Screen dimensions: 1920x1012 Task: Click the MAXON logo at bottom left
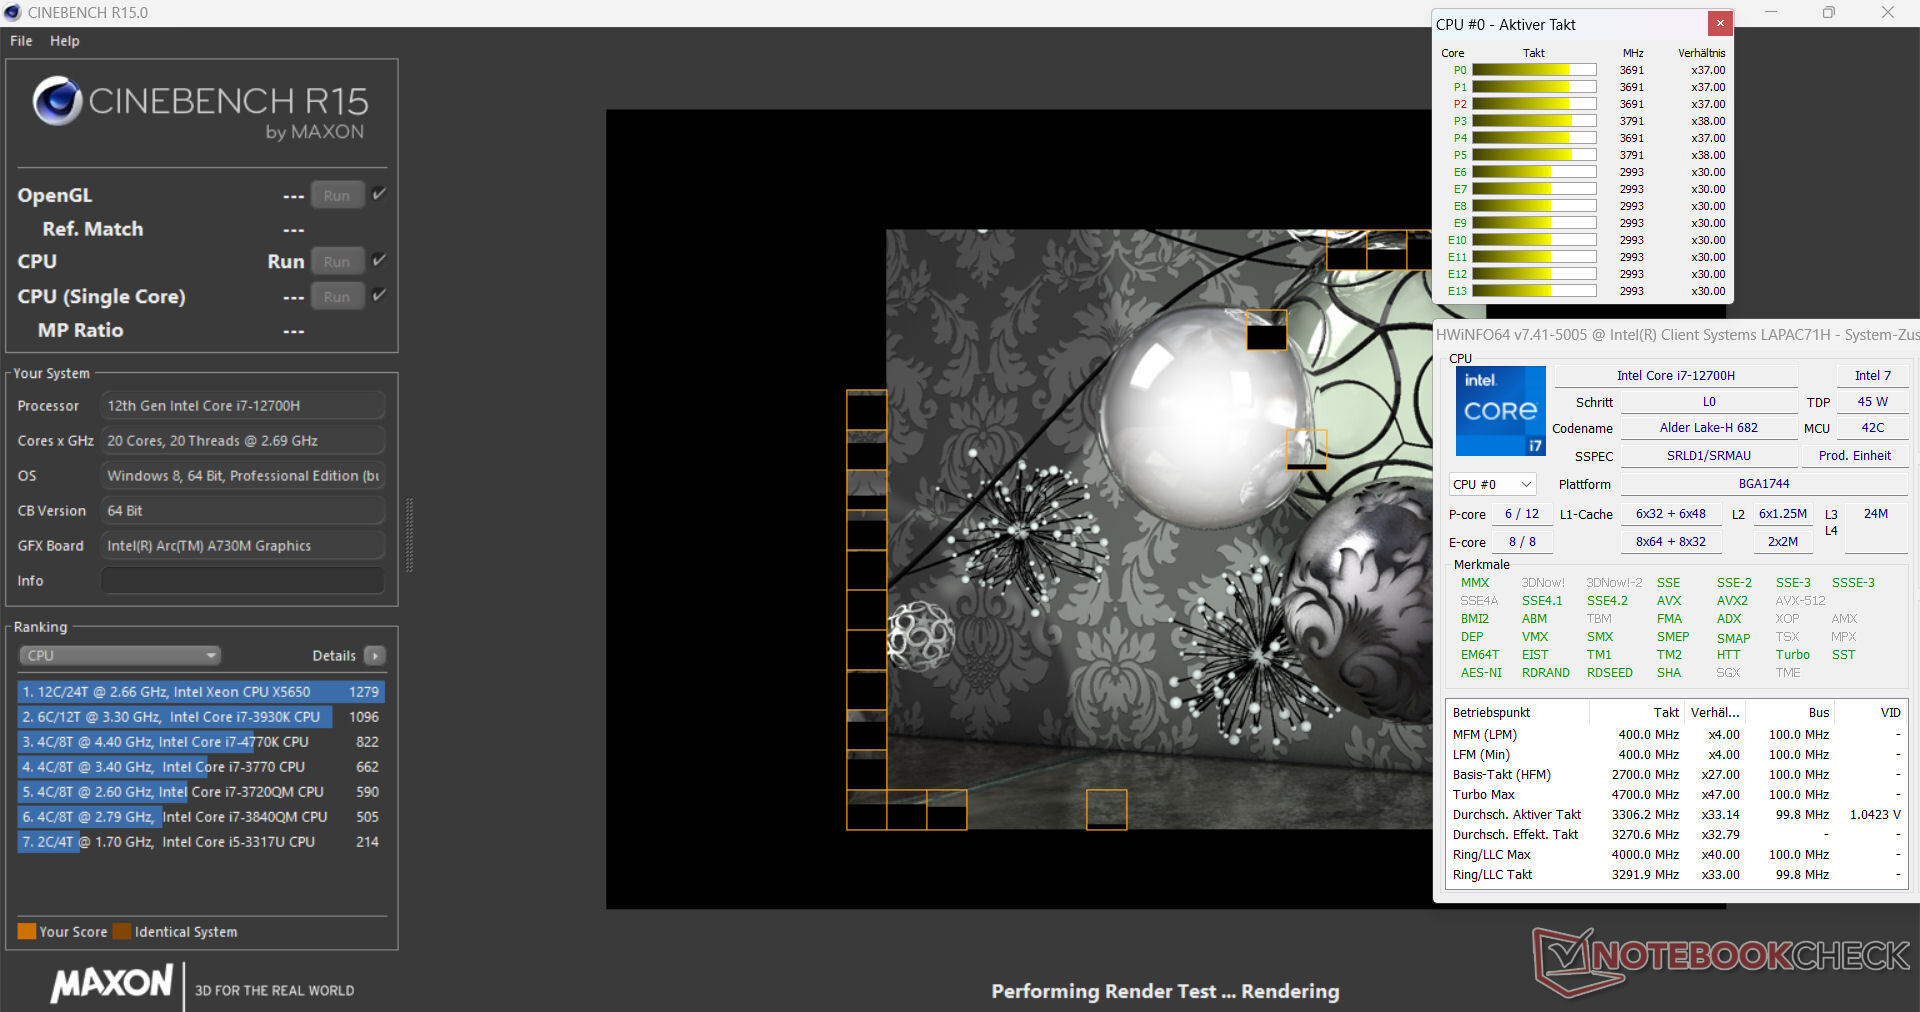click(x=112, y=983)
